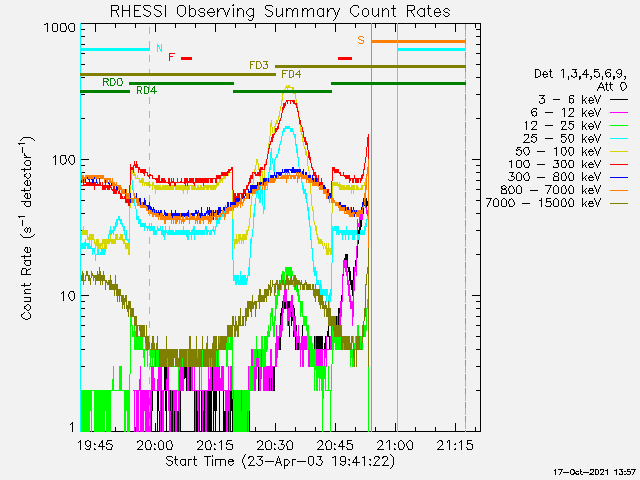Click the Start Time axis title
This screenshot has width=640, height=480.
pyautogui.click(x=280, y=462)
